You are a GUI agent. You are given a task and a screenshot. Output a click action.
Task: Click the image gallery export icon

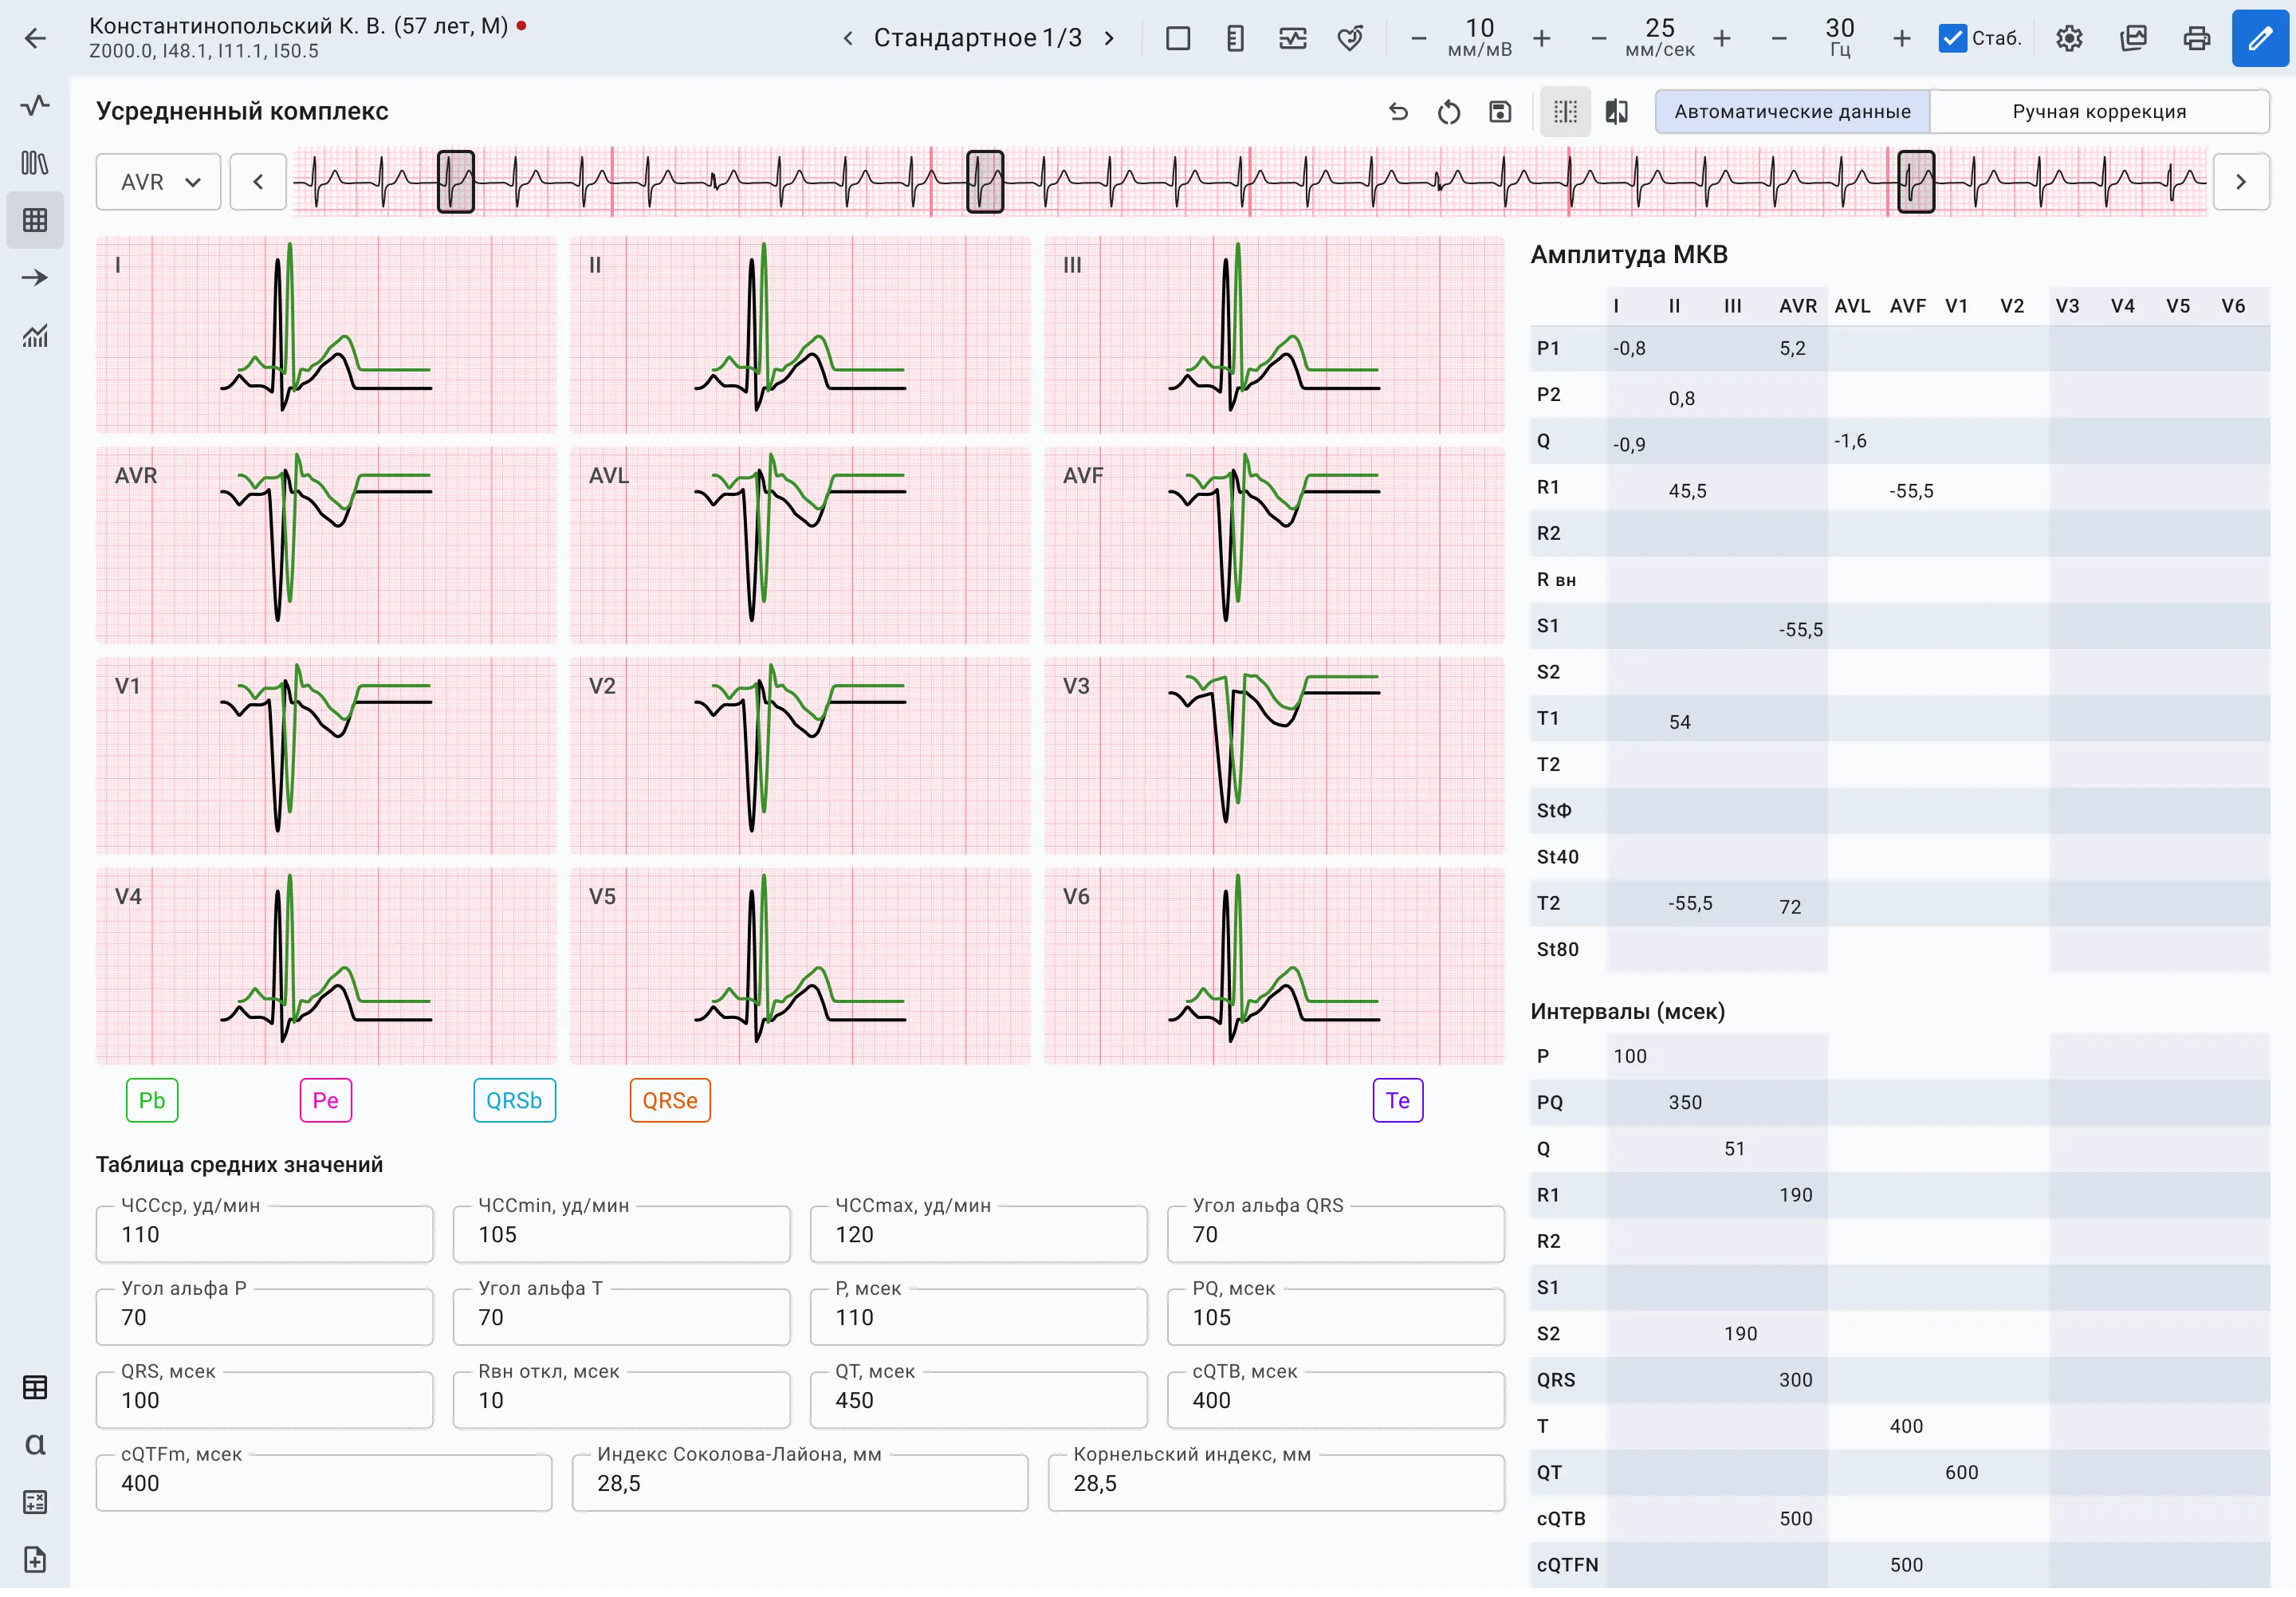click(x=2133, y=38)
